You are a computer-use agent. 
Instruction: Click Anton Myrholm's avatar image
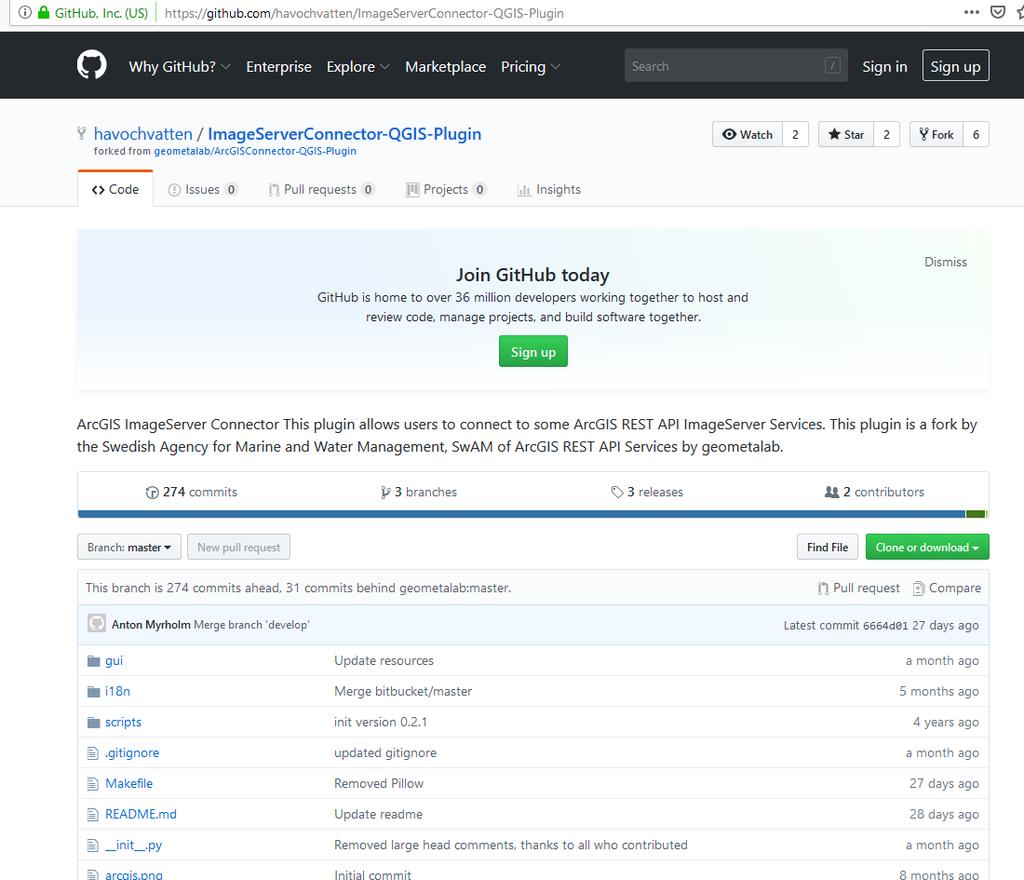[97, 623]
